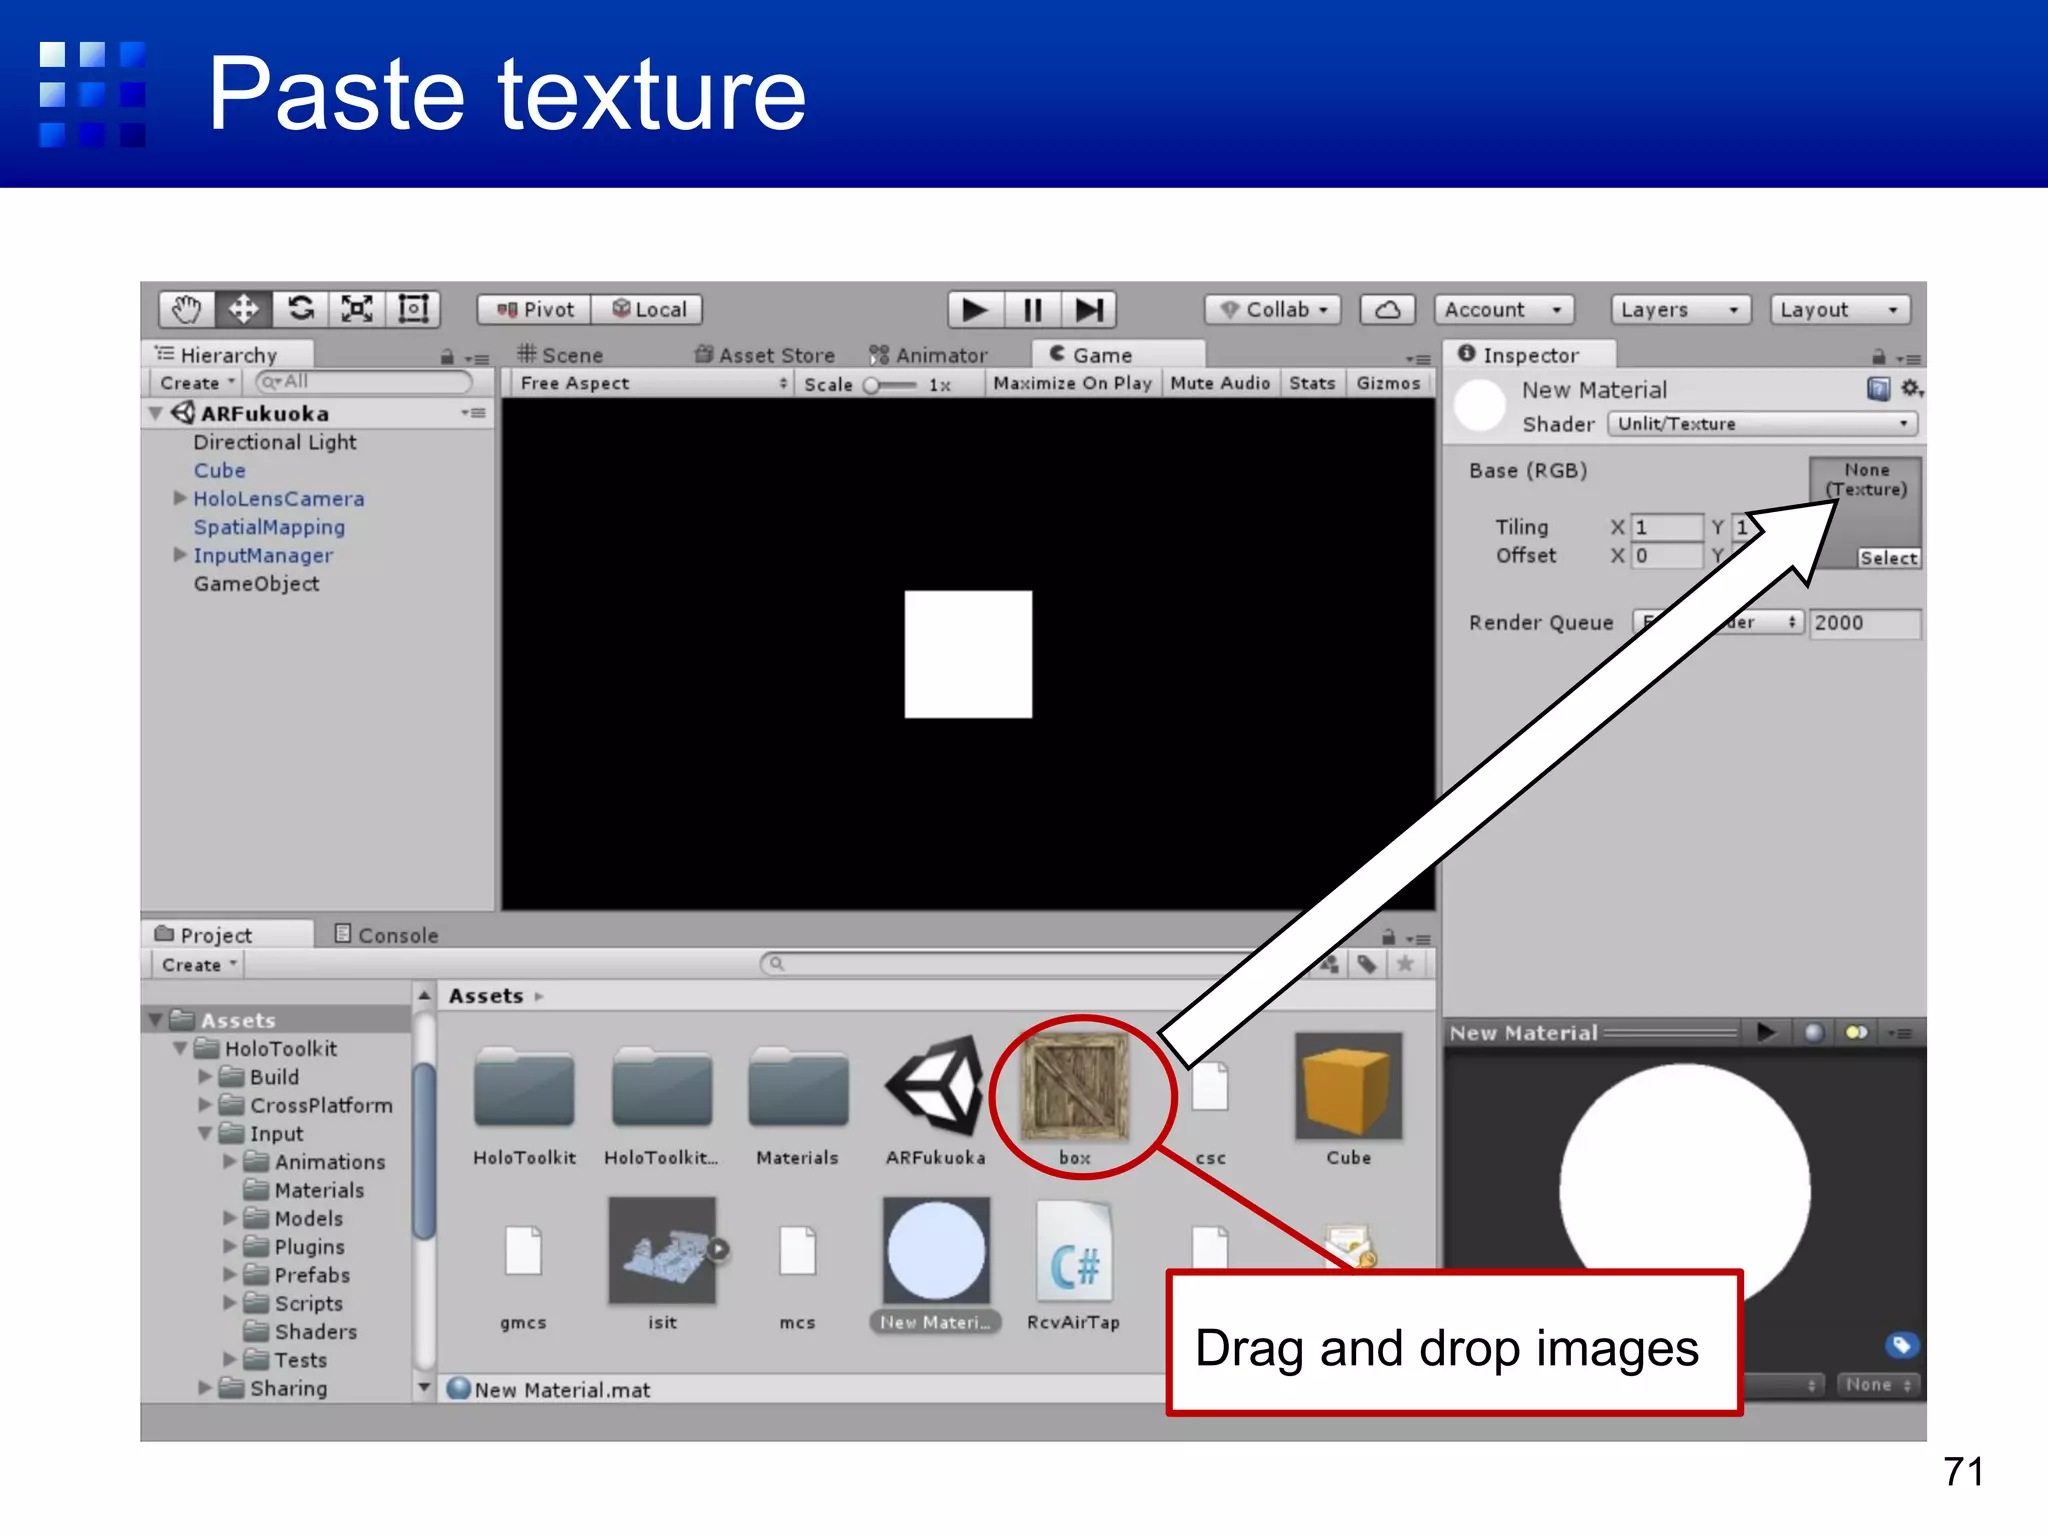Select SpatialMapping in Hierarchy
Viewport: 2048px width, 1536px height.
click(x=269, y=527)
